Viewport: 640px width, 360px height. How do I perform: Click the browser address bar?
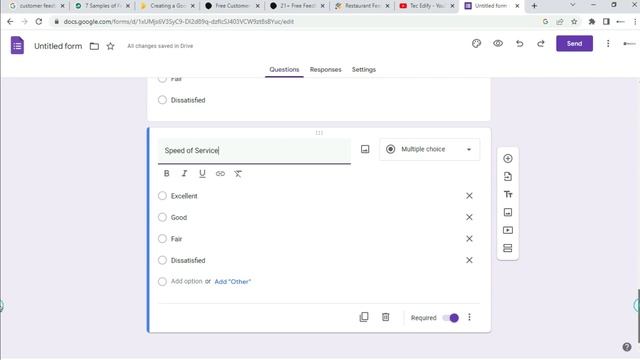294,22
